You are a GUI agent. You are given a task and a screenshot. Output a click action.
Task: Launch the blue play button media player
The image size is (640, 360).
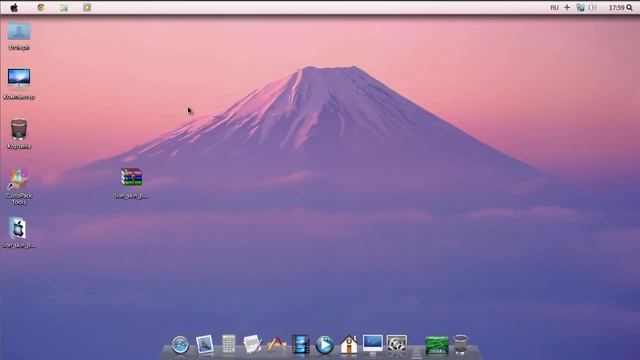324,344
